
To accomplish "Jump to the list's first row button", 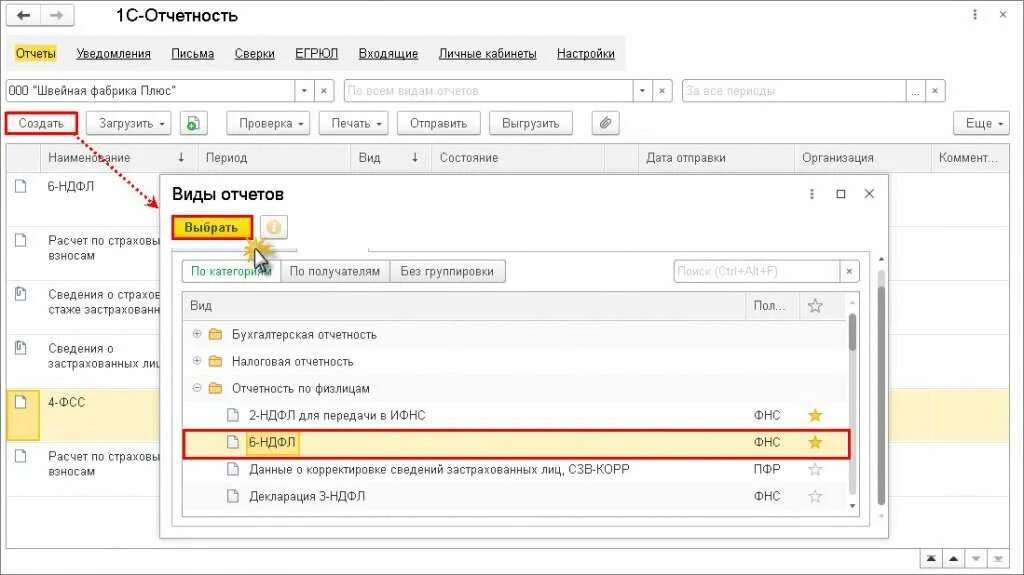I will pos(931,559).
